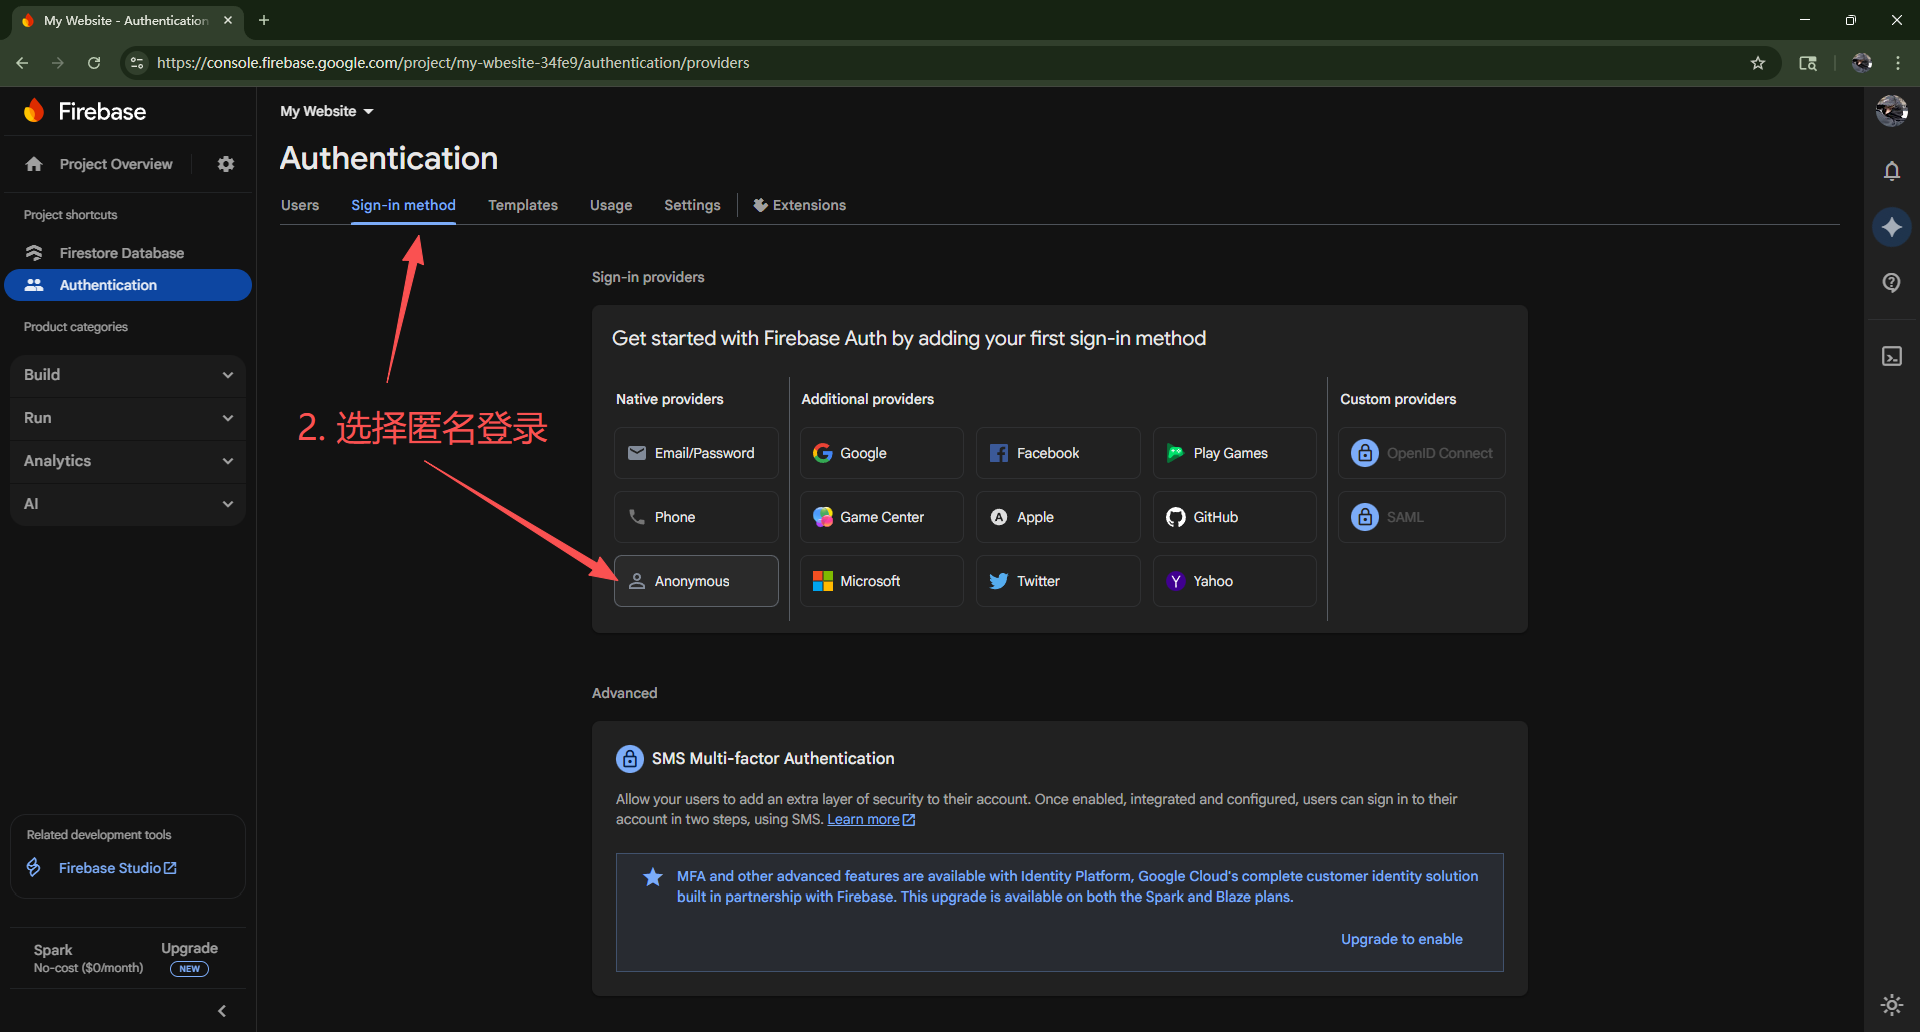Expand the Build category
This screenshot has height=1032, width=1920.
pos(128,375)
